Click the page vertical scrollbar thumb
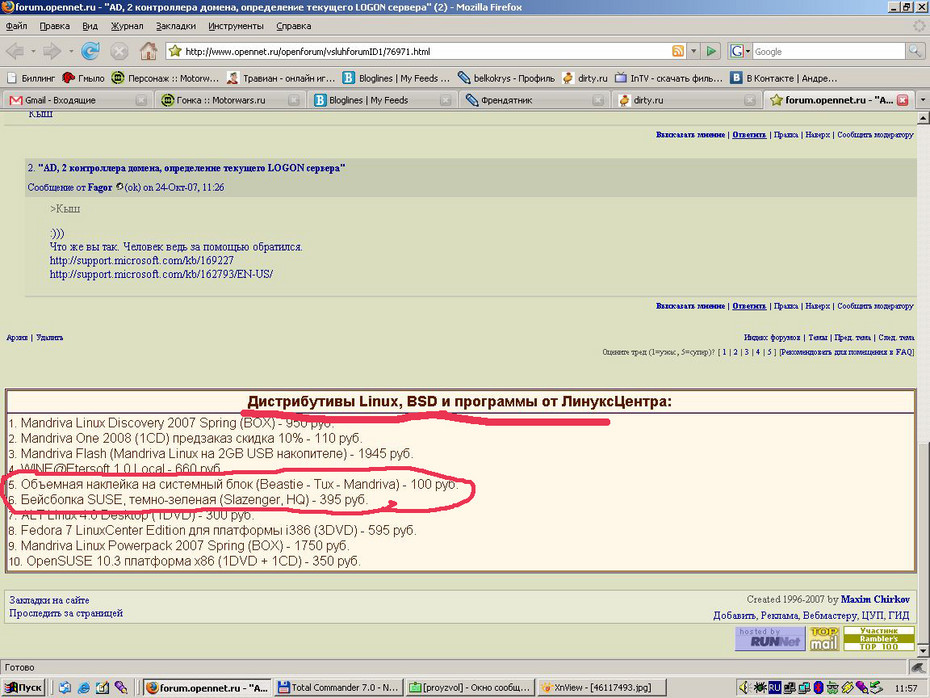 coord(923,541)
